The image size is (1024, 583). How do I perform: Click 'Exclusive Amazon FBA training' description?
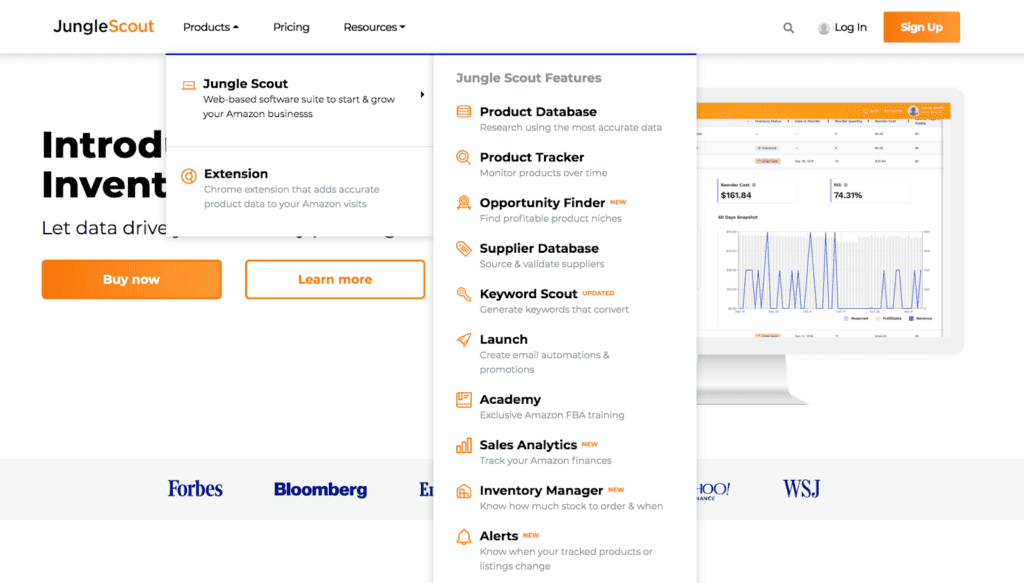(552, 415)
